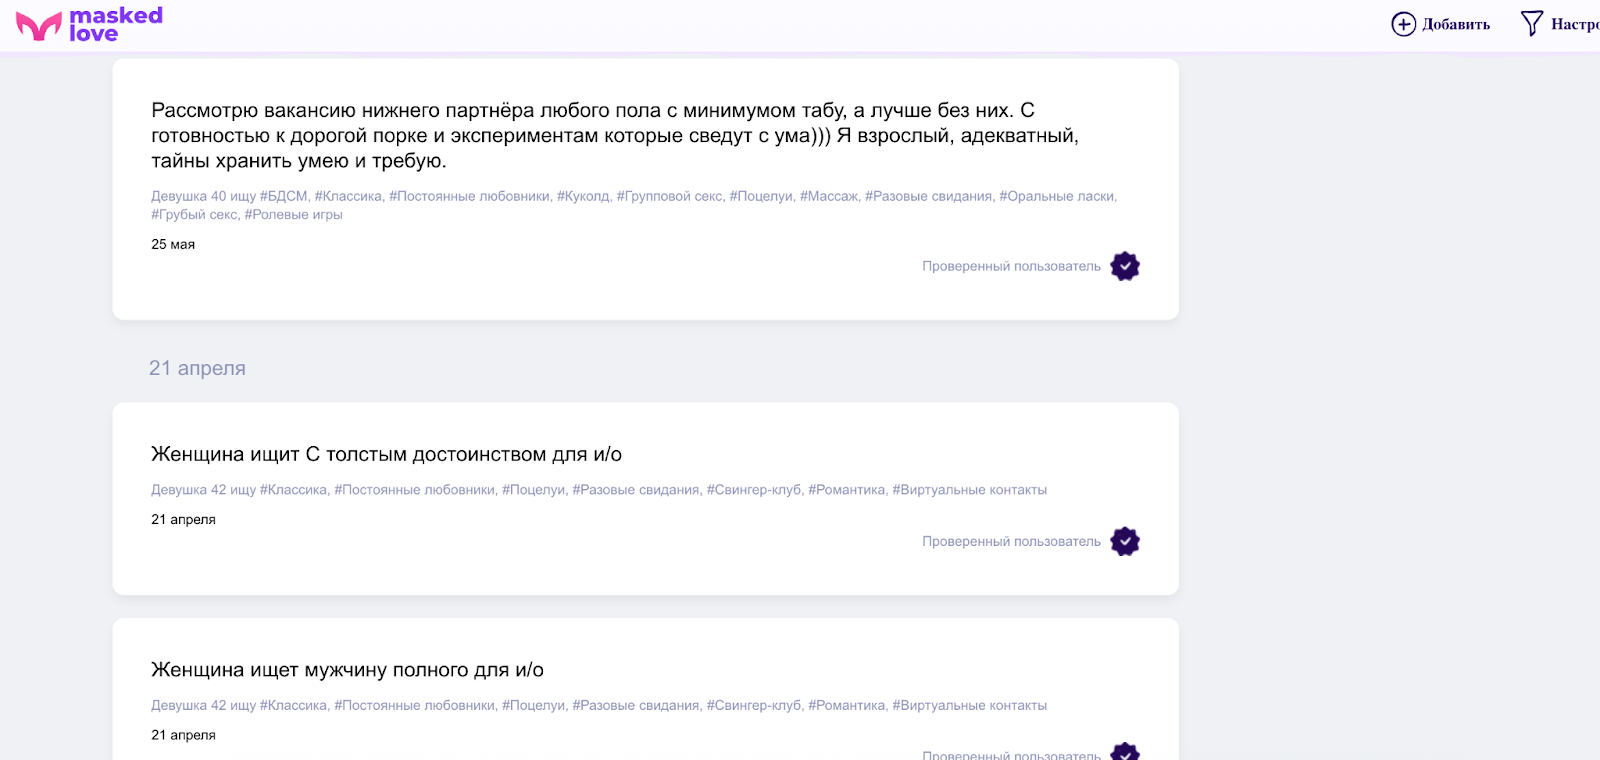This screenshot has width=1600, height=760.
Task: Open the post starting "Рассмотрю вакансию"
Action: coord(614,135)
